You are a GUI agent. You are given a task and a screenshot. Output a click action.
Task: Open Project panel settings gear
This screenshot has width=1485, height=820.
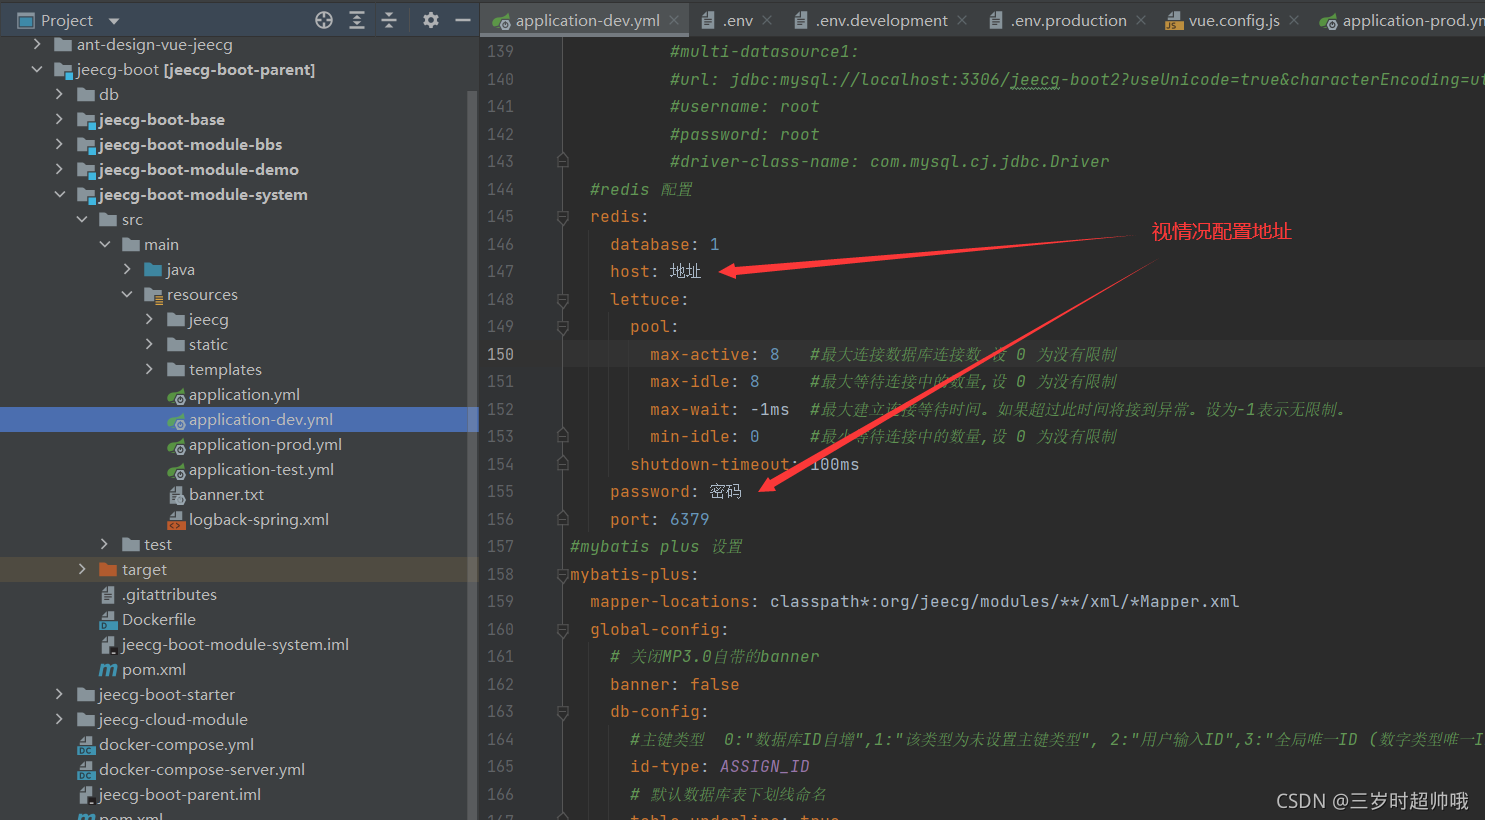[x=431, y=20]
